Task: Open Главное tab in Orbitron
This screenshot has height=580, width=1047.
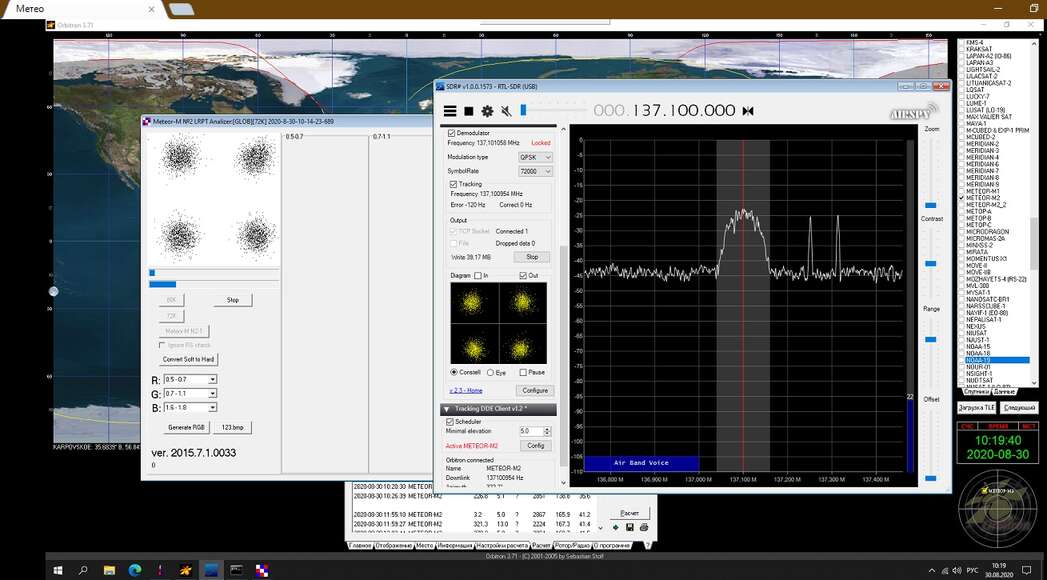Action: [x=360, y=545]
